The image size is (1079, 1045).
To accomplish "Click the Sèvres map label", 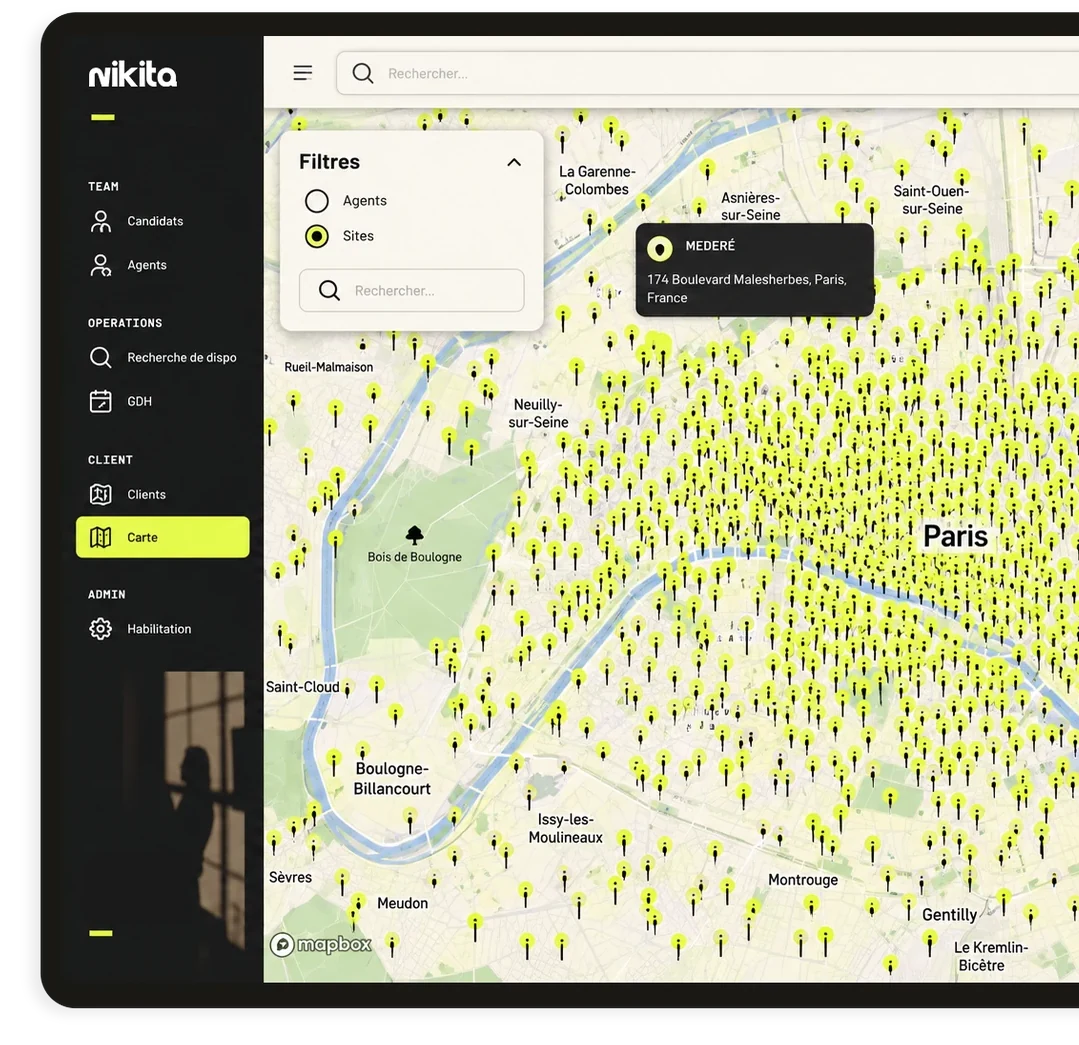I will 290,877.
